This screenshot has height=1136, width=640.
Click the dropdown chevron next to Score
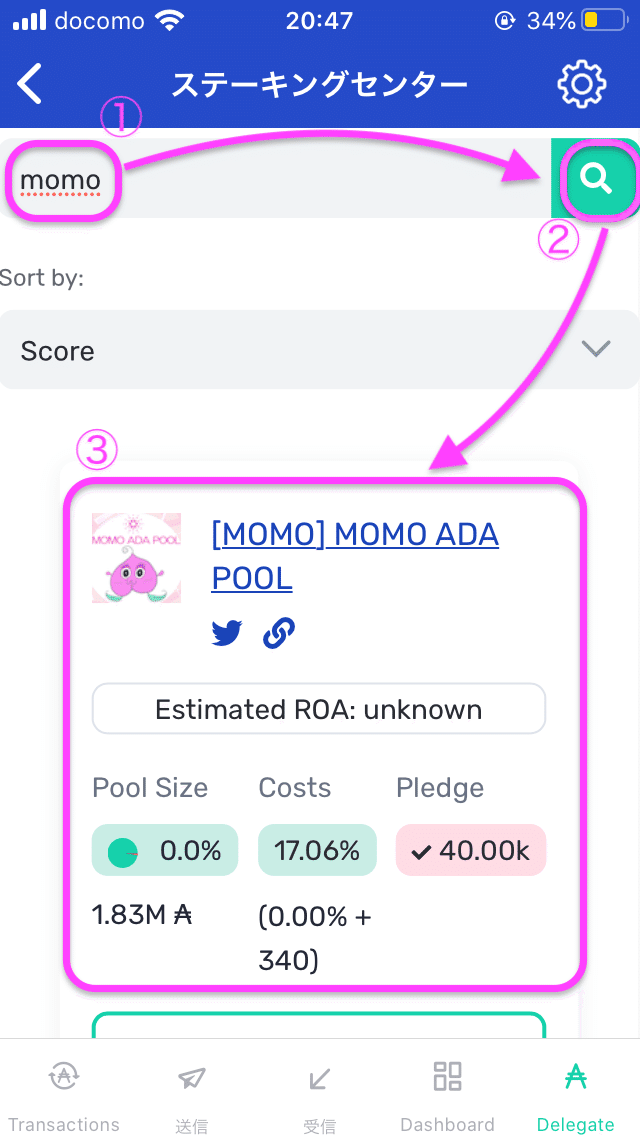[596, 349]
